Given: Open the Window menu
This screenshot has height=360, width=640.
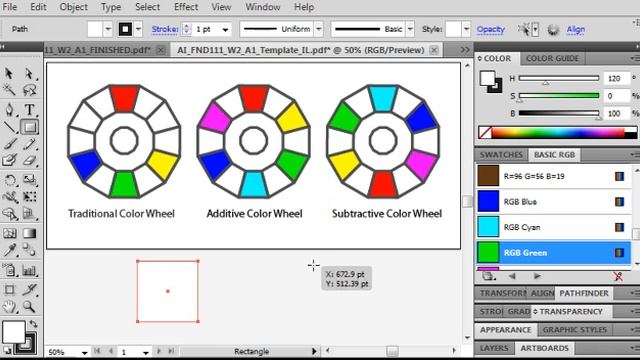Looking at the screenshot, I should pos(262,7).
